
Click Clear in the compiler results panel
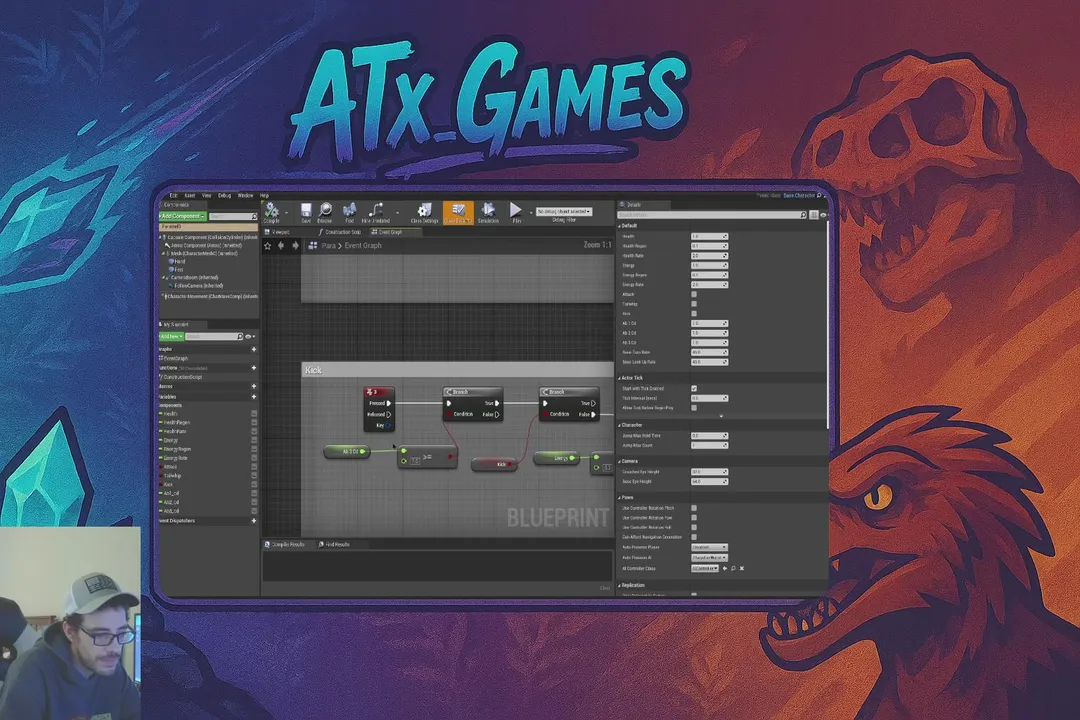(x=605, y=588)
